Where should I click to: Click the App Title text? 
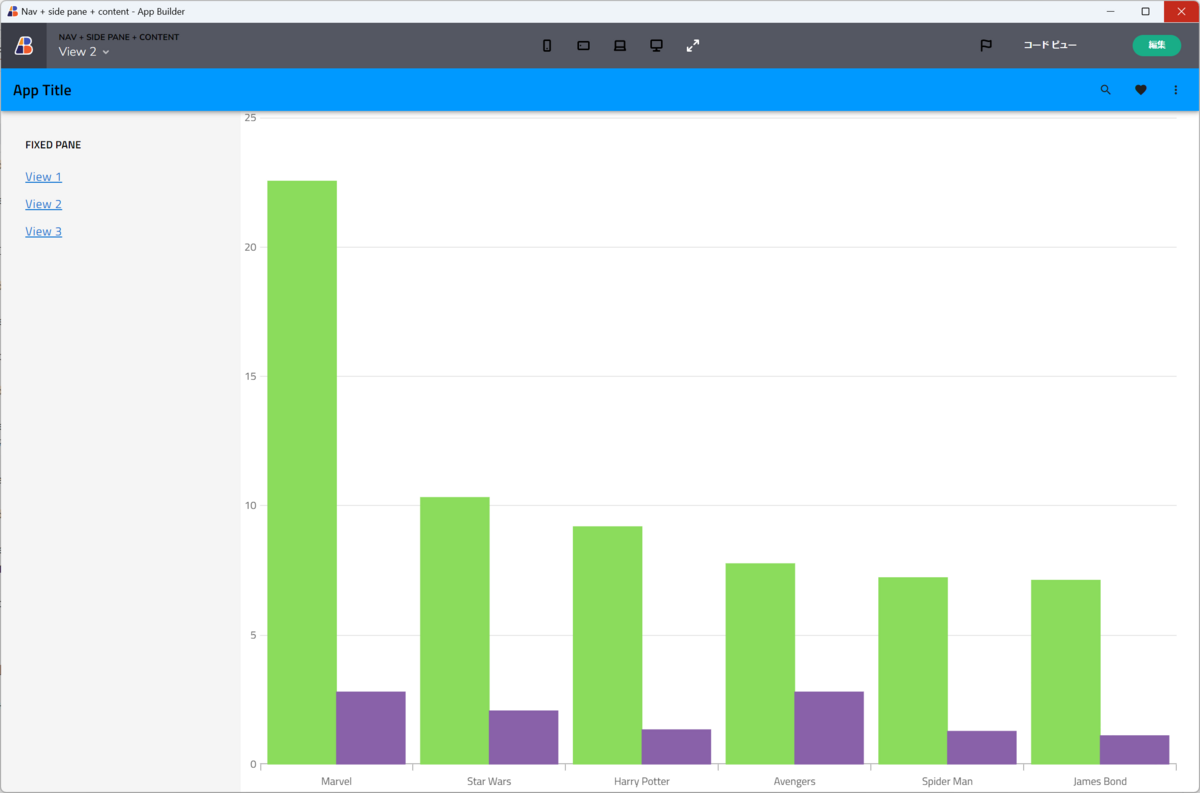(42, 90)
